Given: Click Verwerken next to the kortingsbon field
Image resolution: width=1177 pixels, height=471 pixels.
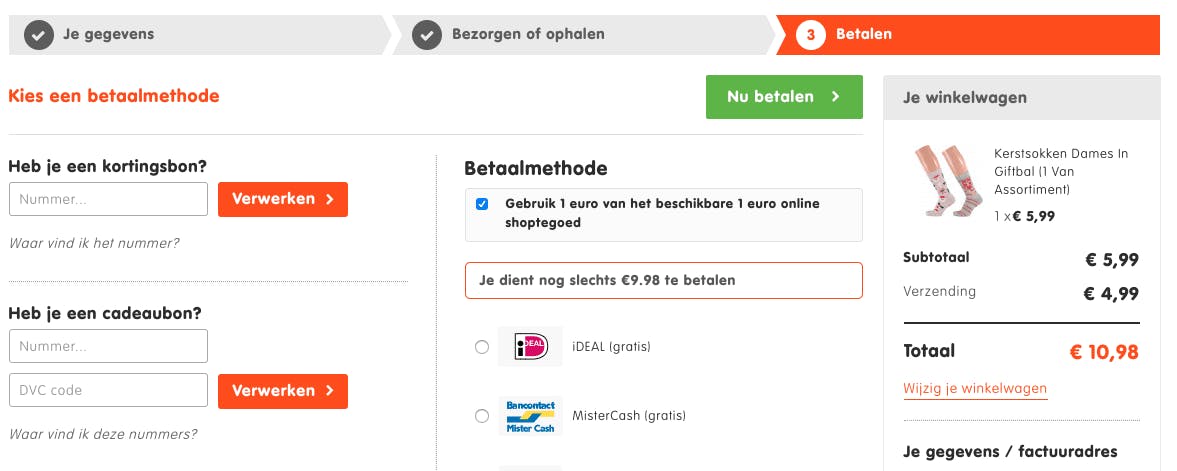Looking at the screenshot, I should [x=283, y=199].
